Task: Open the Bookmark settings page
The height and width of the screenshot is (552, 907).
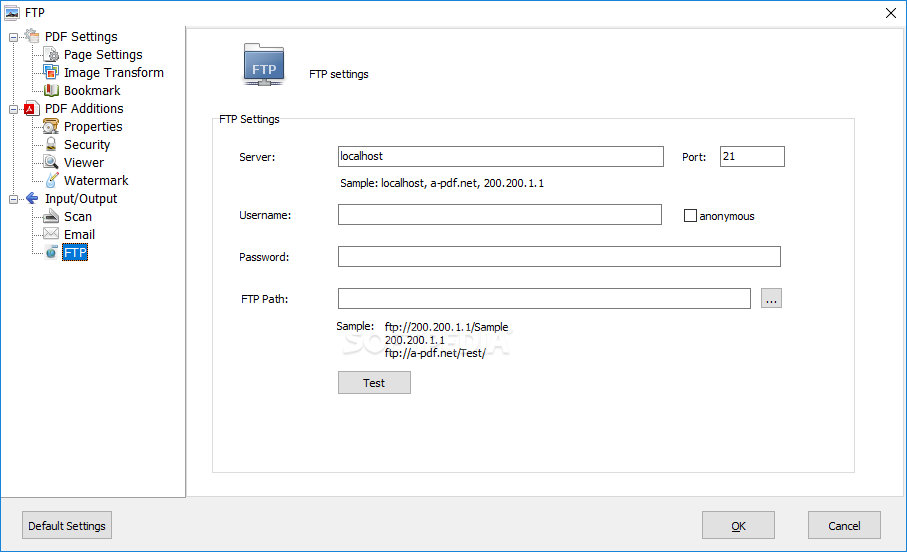Action: pyautogui.click(x=92, y=90)
